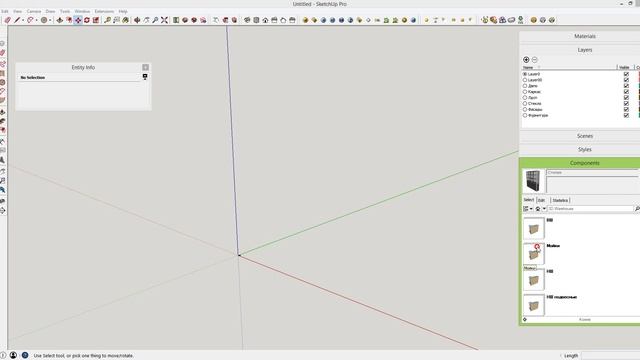This screenshot has height=360, width=640.
Task: Click the Components search magnifier icon
Action: (x=637, y=209)
